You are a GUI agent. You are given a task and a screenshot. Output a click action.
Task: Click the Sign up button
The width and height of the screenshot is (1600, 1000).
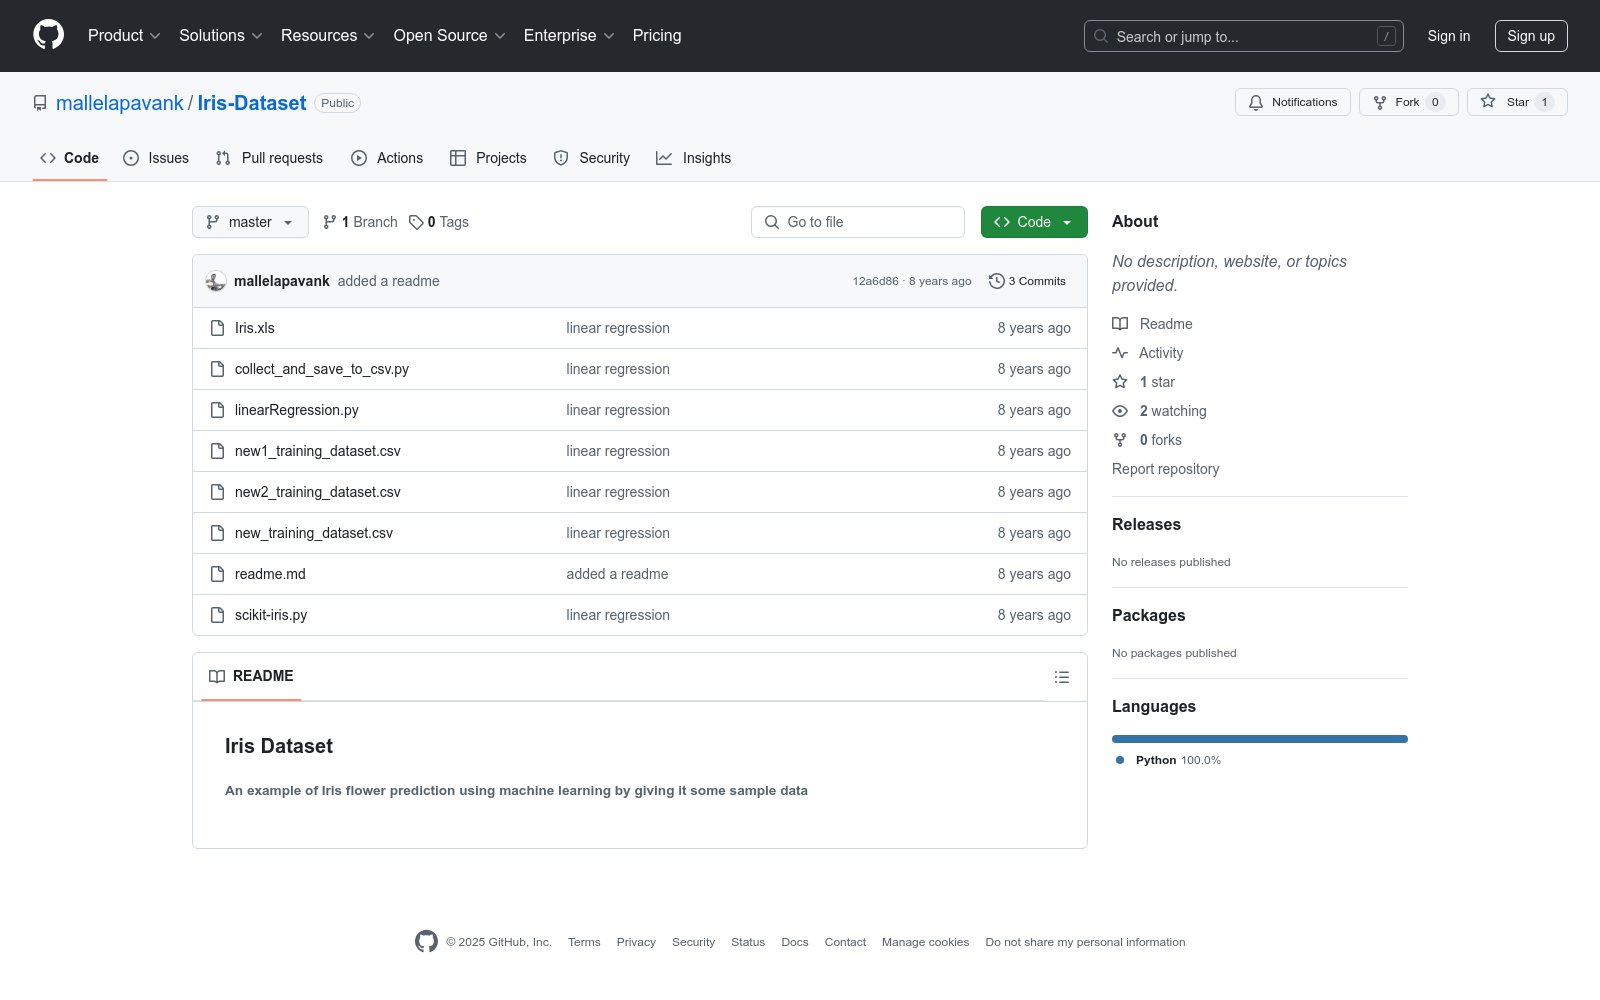tap(1531, 36)
